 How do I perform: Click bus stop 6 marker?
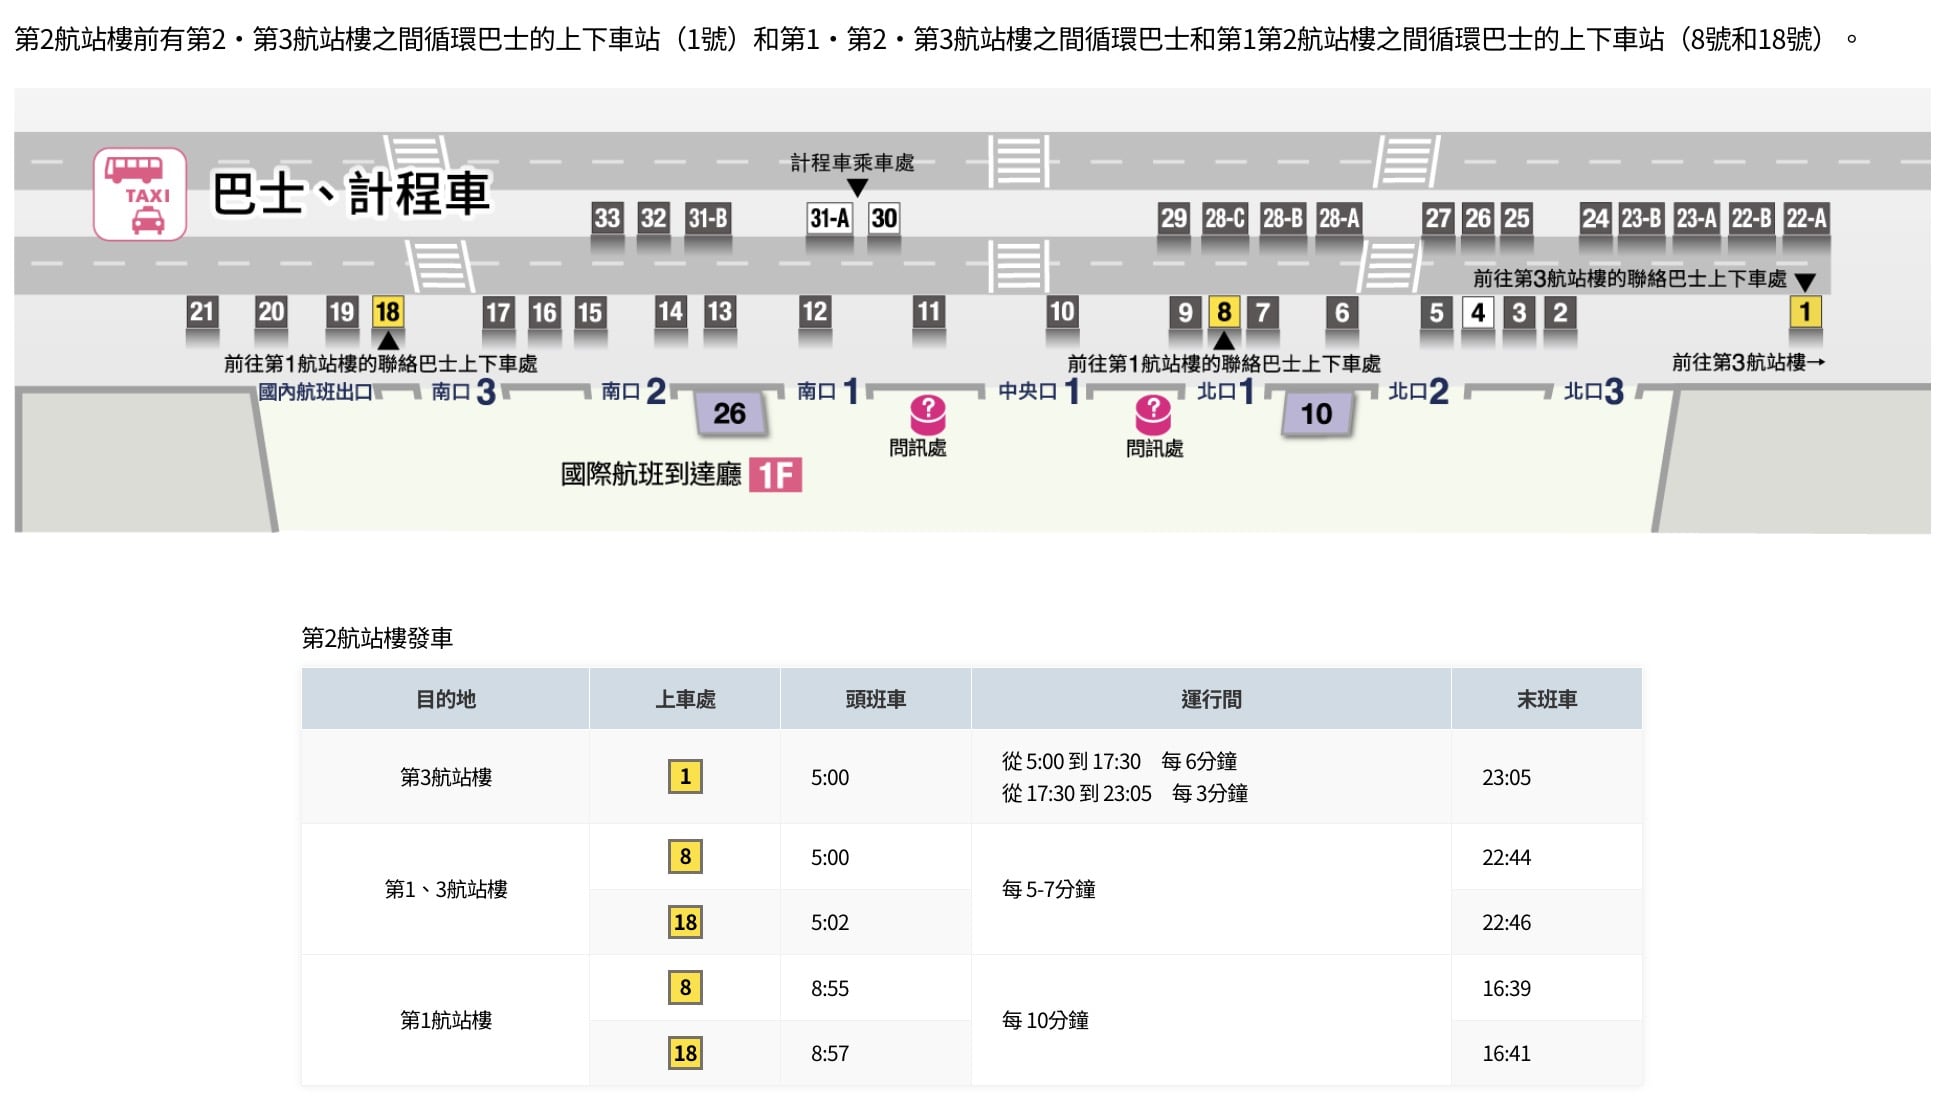coord(1342,313)
